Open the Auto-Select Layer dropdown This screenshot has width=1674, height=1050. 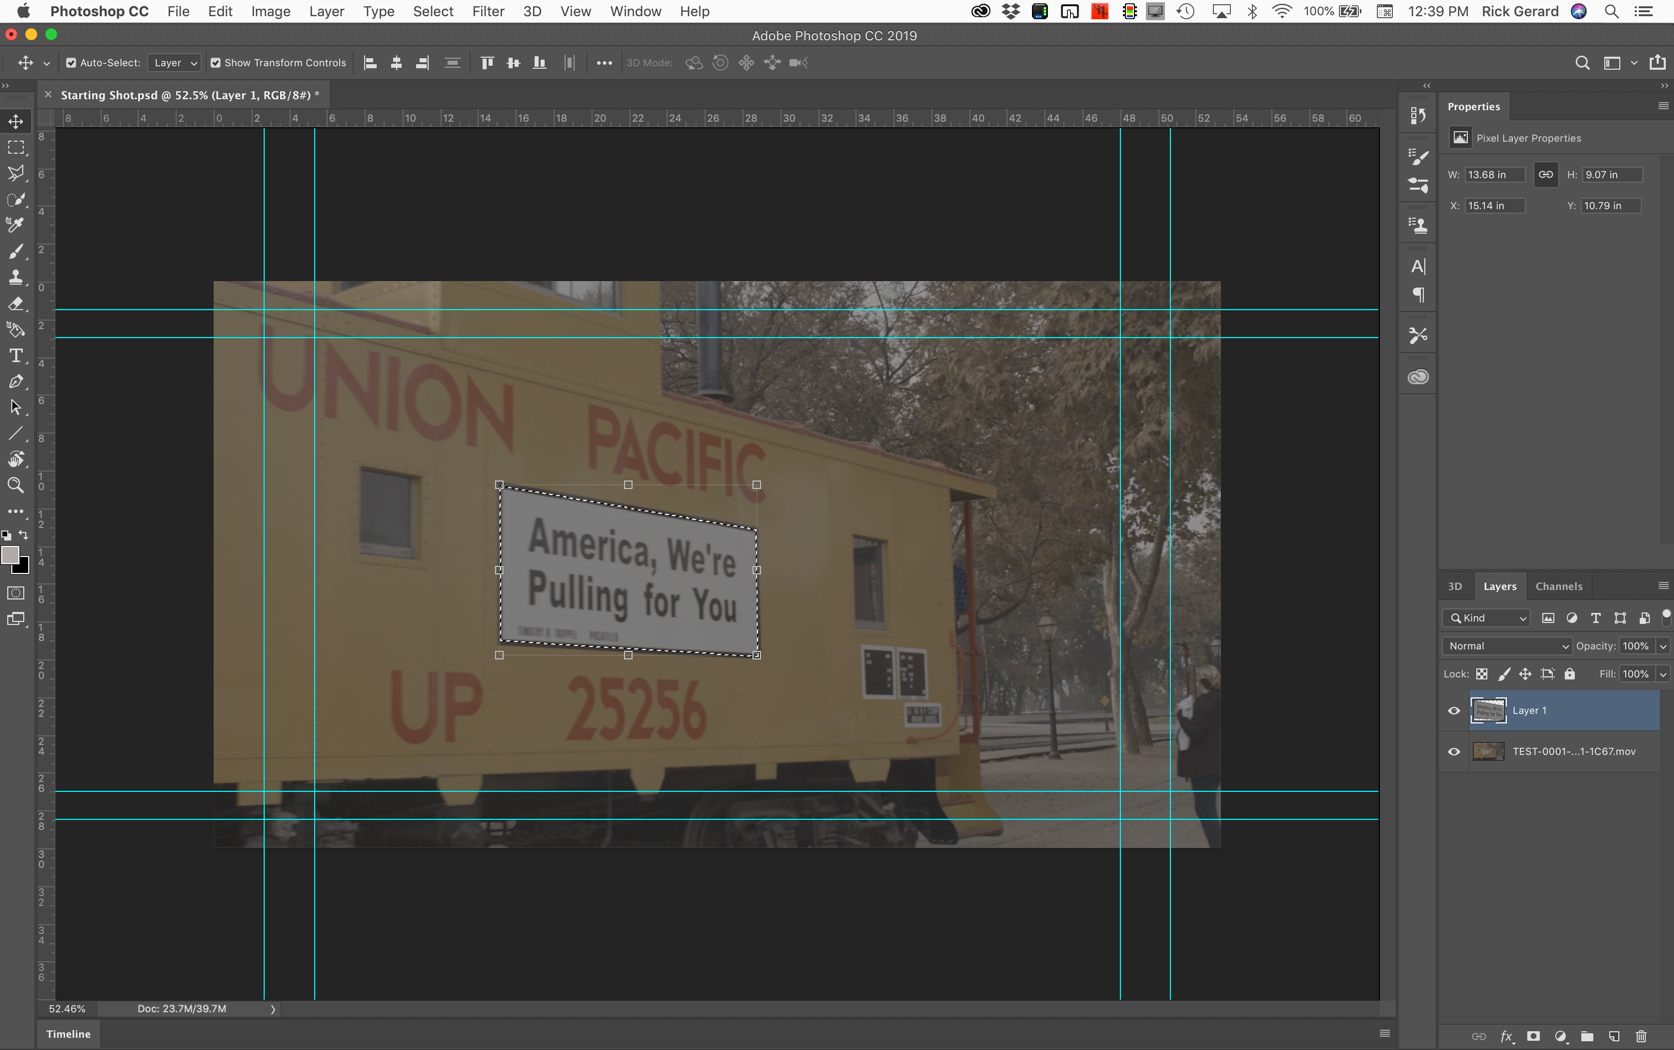(174, 63)
